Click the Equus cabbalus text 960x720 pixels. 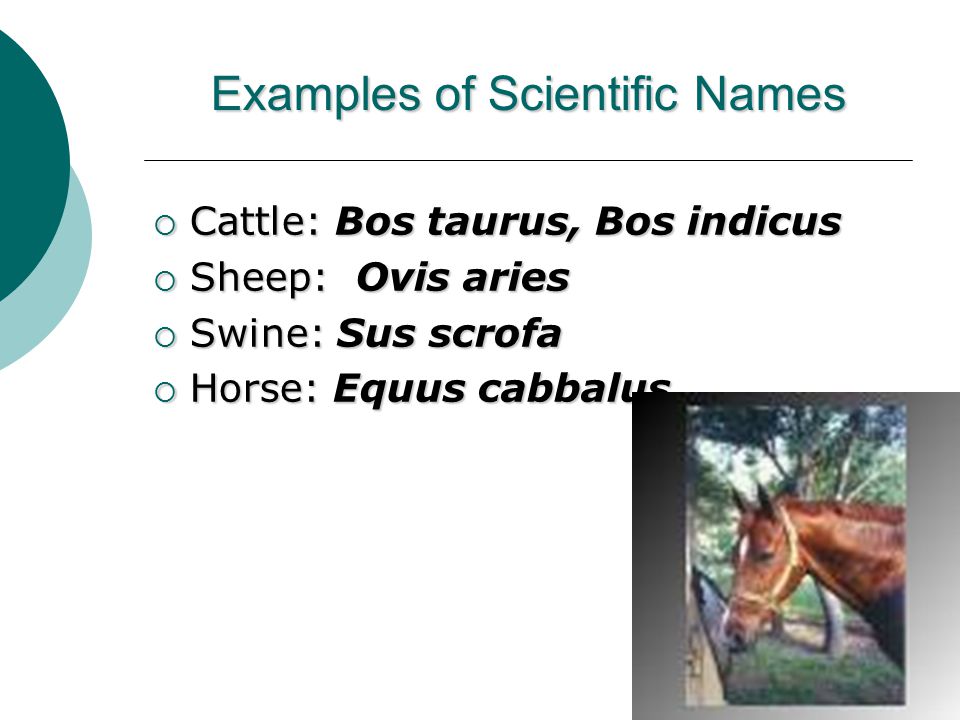click(502, 389)
